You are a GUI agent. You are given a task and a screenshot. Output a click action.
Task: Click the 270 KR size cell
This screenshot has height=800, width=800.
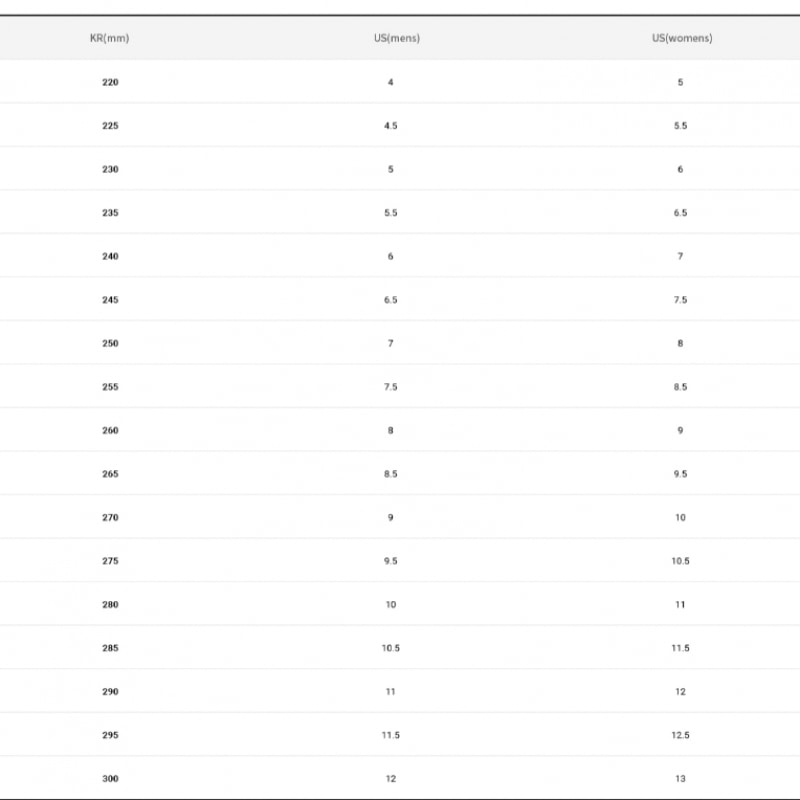110,517
